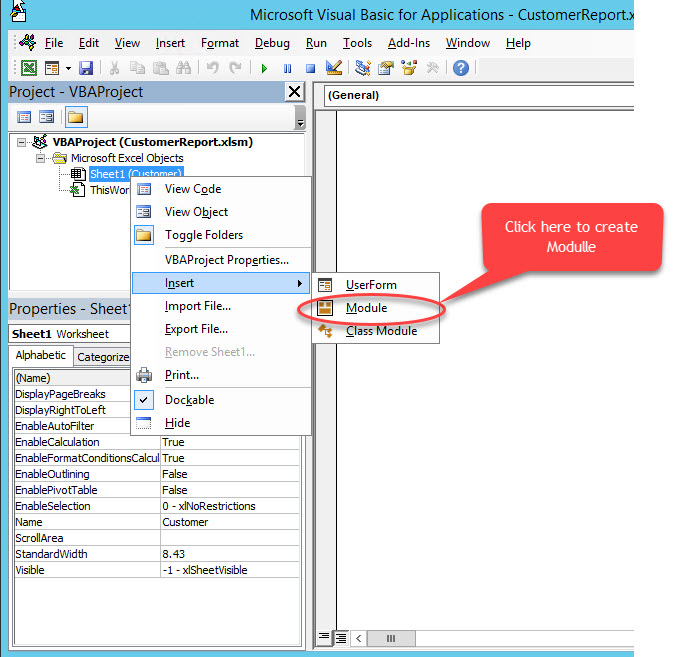This screenshot has width=675, height=657.
Task: Toggle the Dockable checked option
Action: [x=221, y=400]
